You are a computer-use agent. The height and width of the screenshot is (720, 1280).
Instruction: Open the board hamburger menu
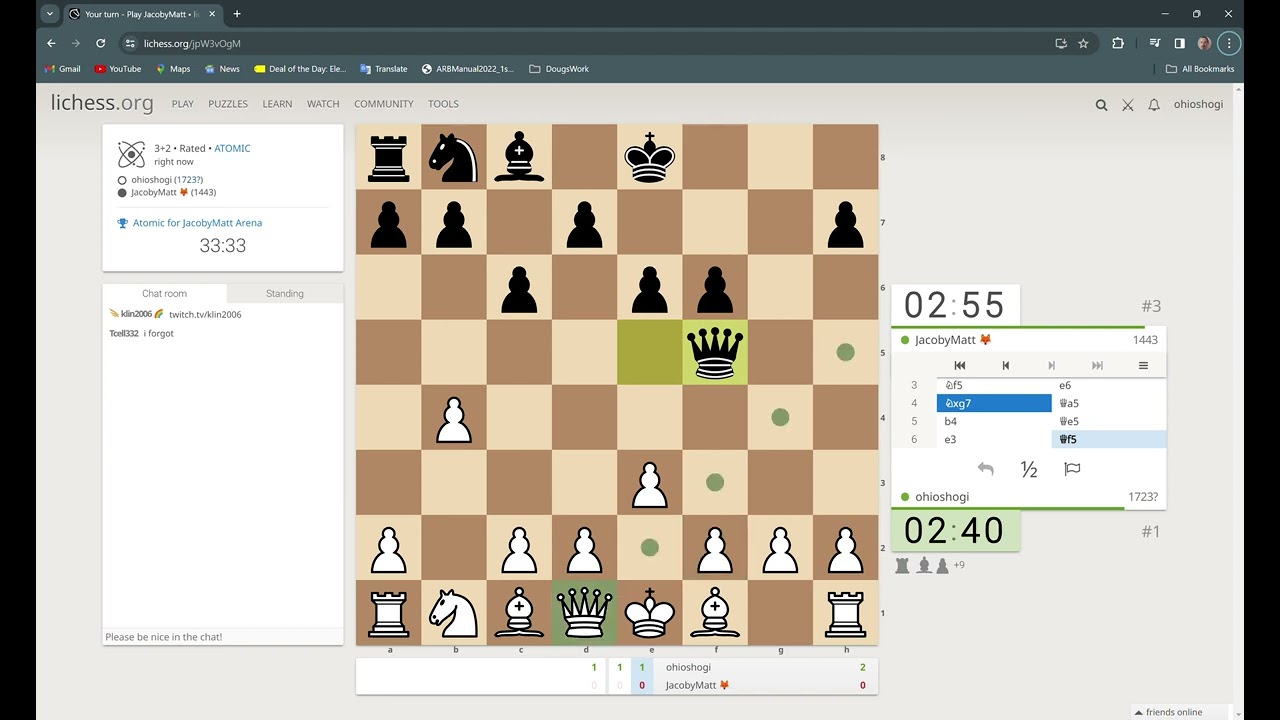tap(1143, 366)
